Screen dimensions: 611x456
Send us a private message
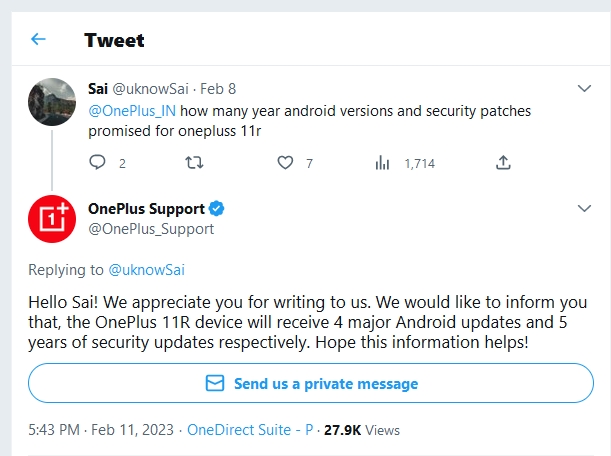point(311,383)
